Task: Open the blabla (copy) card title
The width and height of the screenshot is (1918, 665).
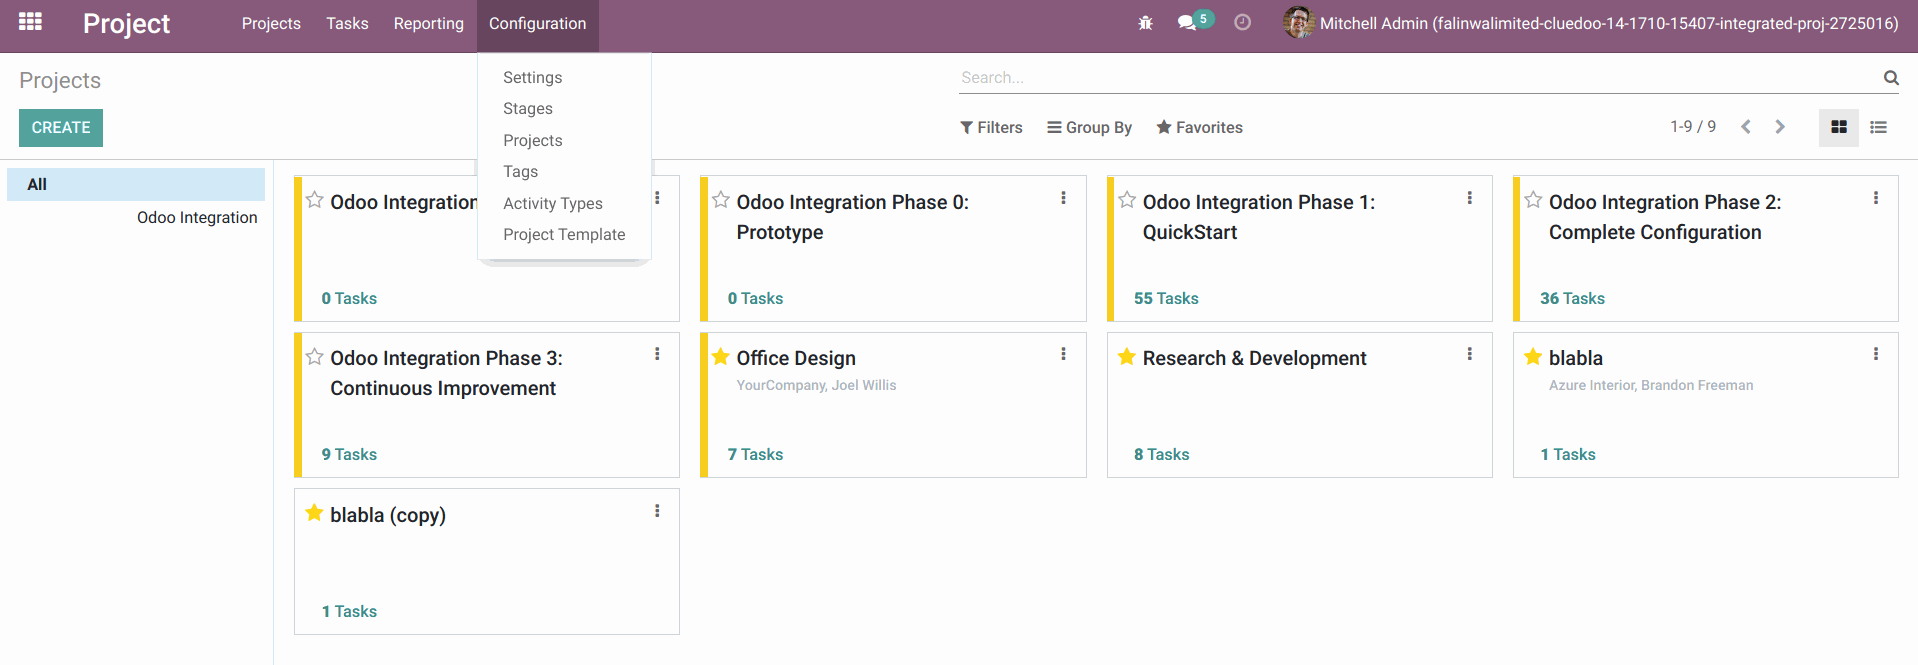Action: tap(388, 515)
